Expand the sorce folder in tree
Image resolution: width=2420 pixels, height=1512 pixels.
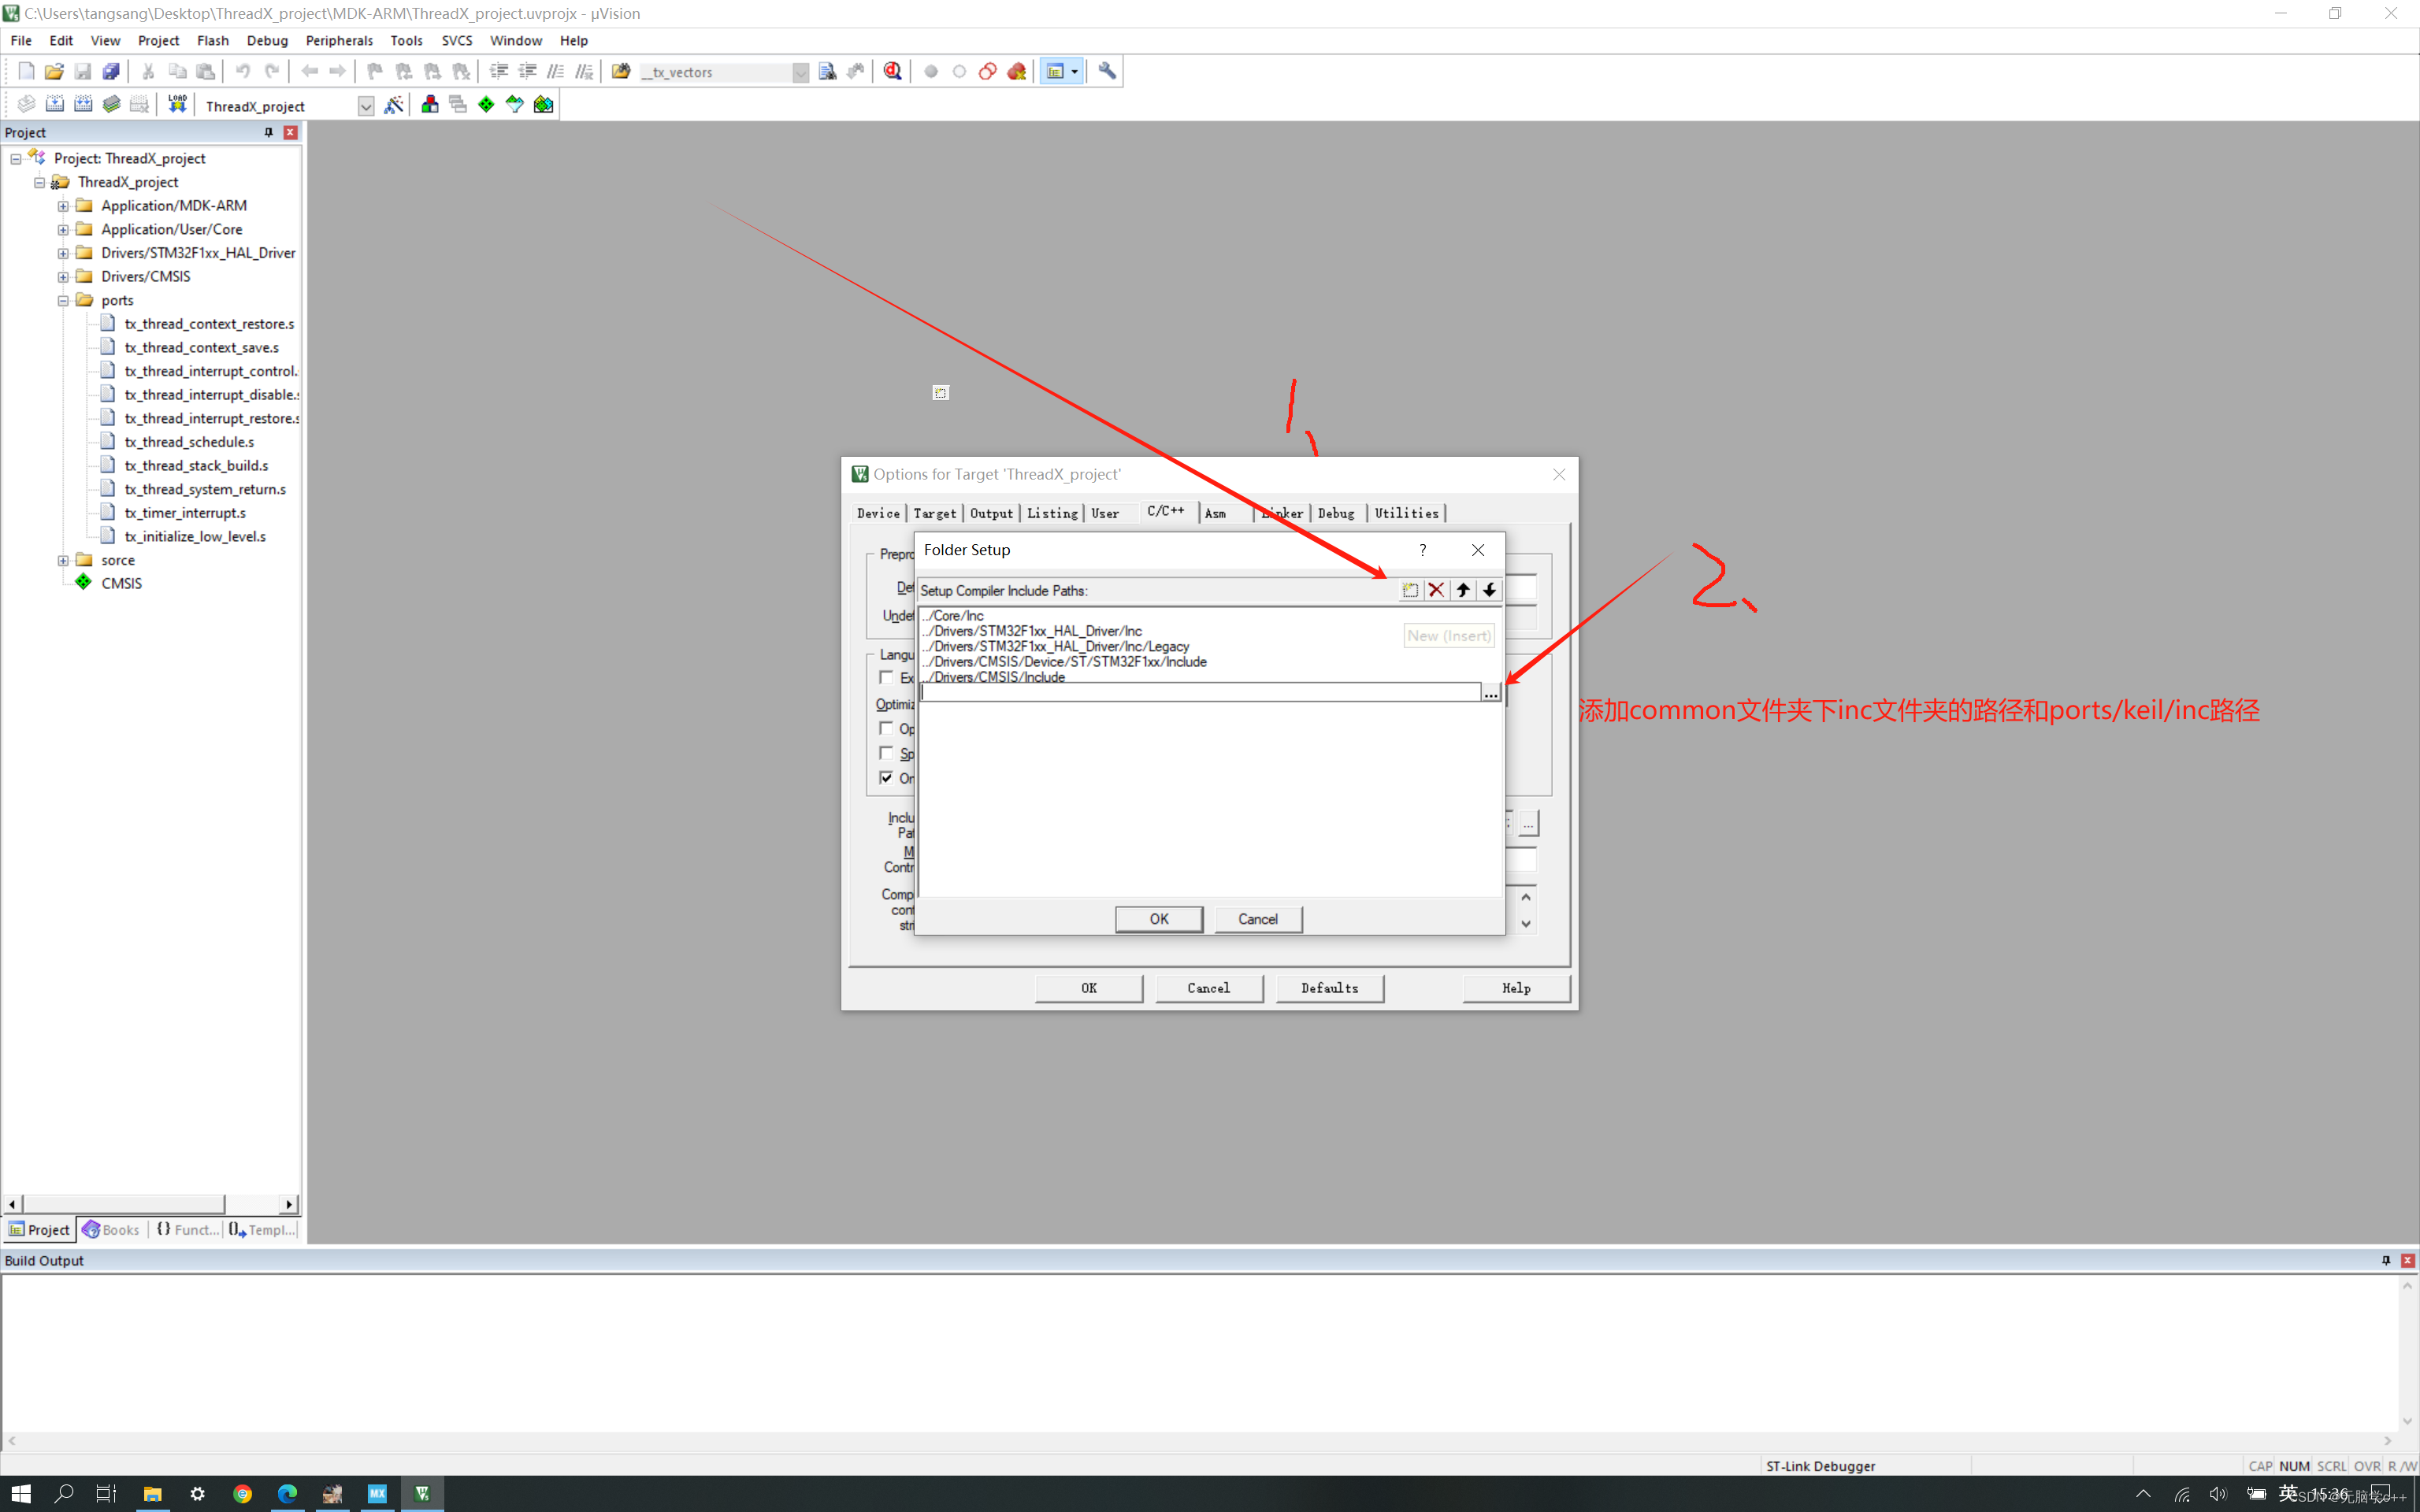(x=63, y=560)
